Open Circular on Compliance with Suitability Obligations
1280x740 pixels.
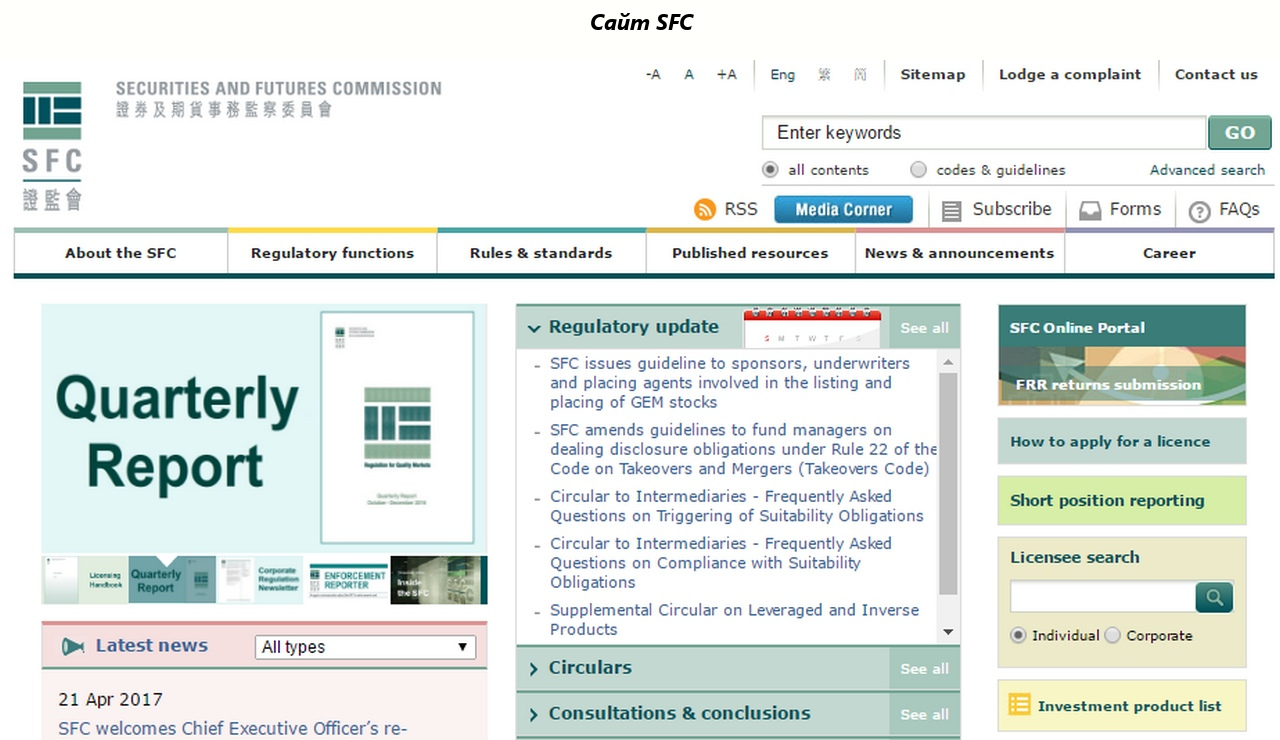pyautogui.click(x=720, y=563)
